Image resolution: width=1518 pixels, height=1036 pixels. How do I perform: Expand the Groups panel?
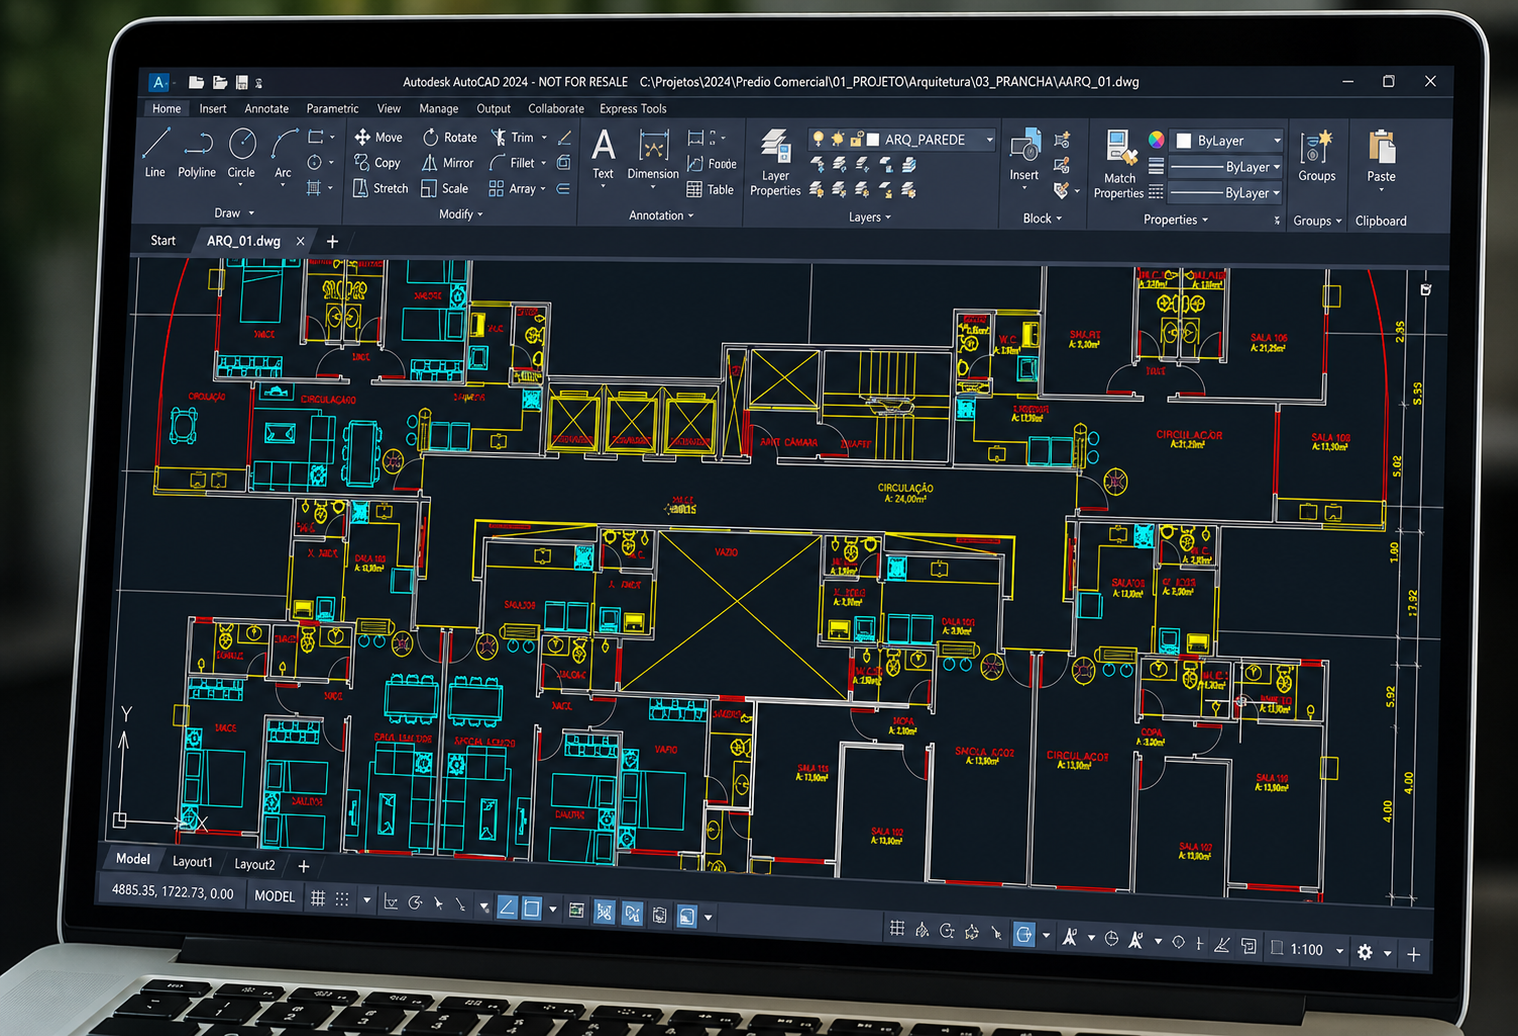point(1317,221)
